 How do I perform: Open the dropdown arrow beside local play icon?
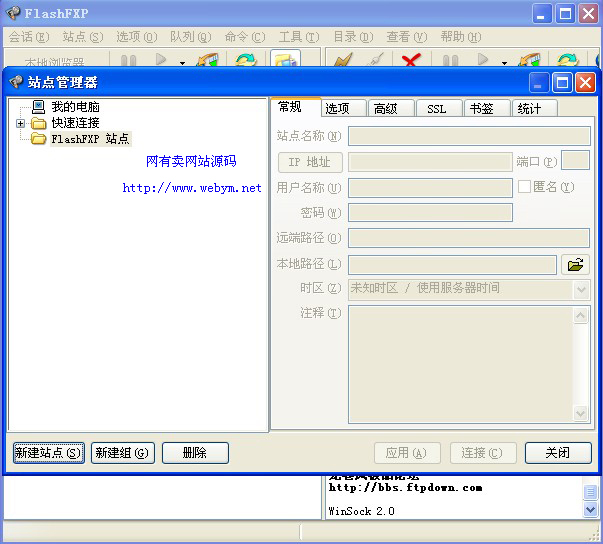[182, 63]
